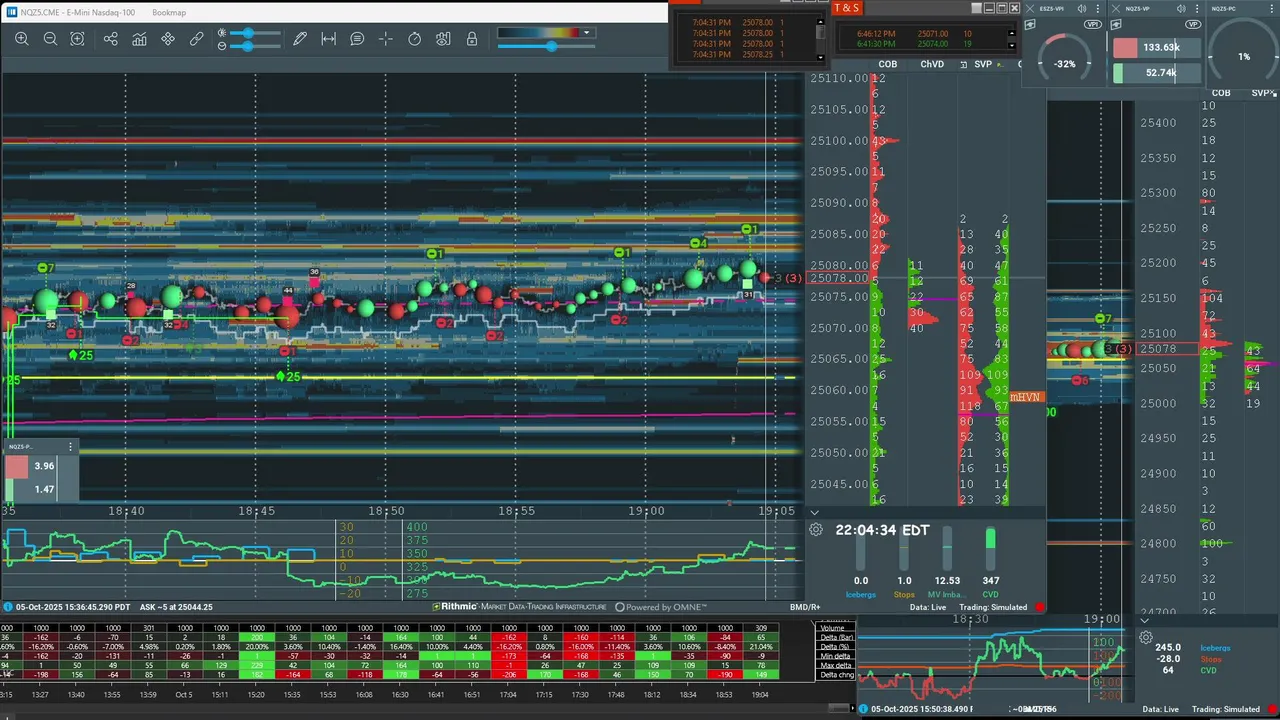This screenshot has width=1280, height=720.
Task: Click the Rithmic data provider logo
Action: (455, 607)
